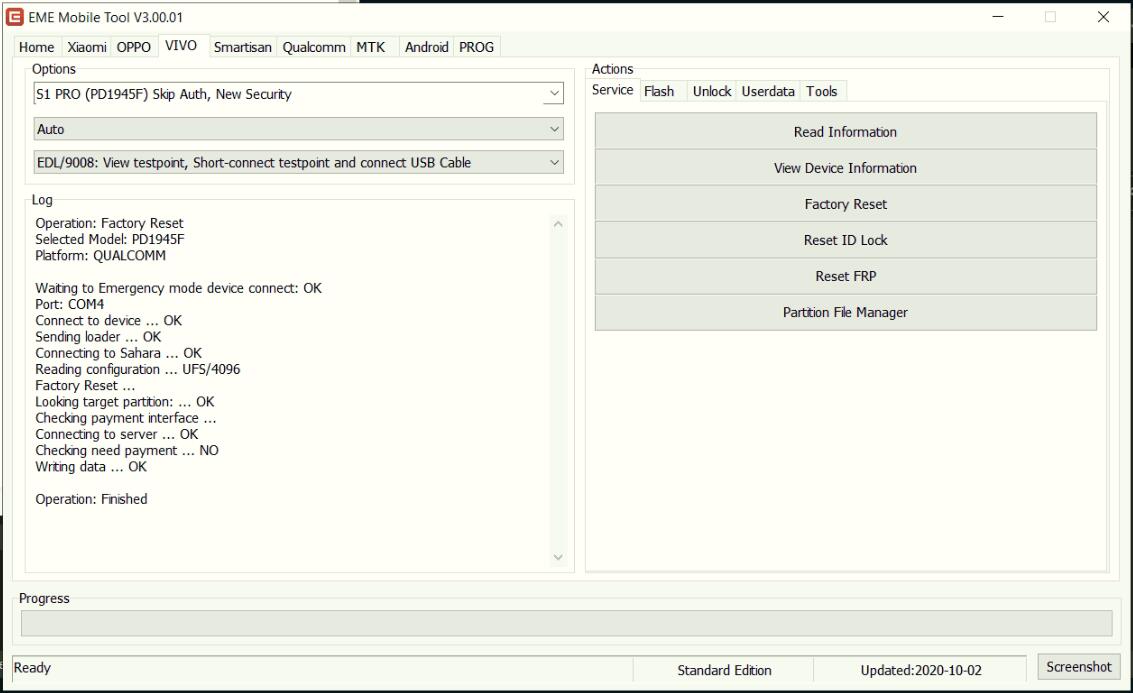Switch to the Home tab
The image size is (1133, 693).
coord(37,47)
